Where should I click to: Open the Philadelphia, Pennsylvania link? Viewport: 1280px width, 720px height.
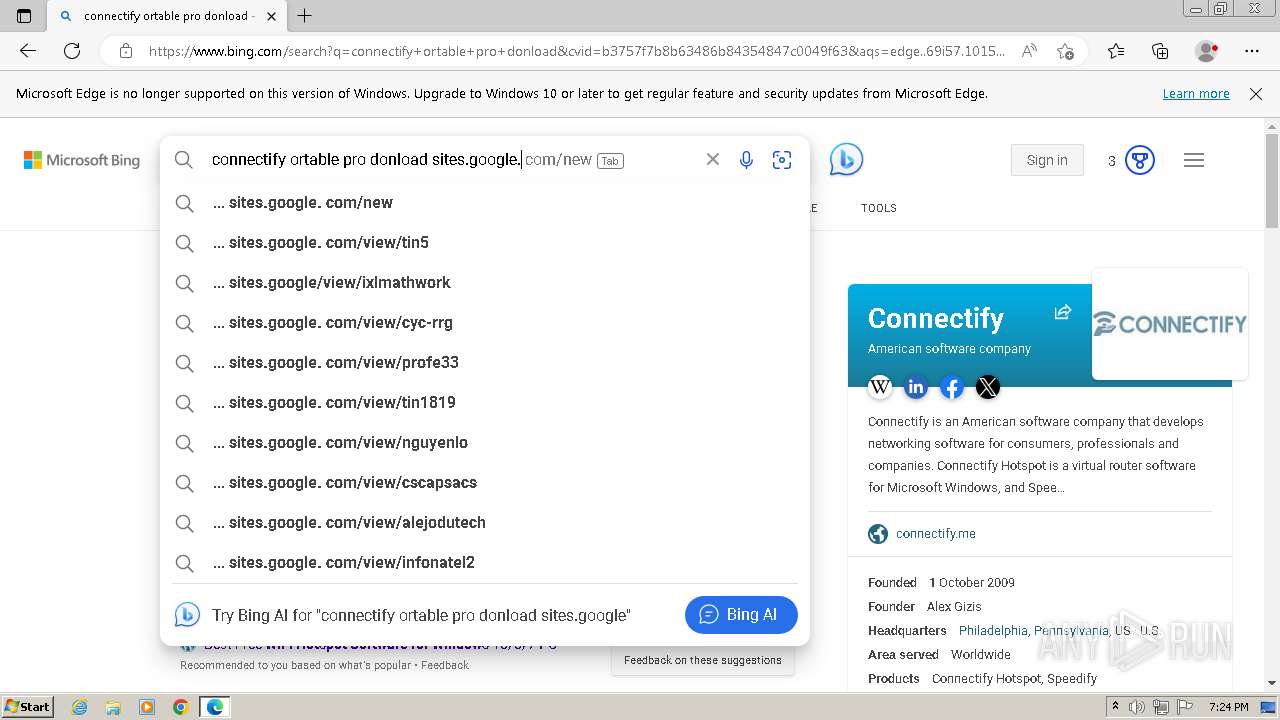(x=1033, y=630)
